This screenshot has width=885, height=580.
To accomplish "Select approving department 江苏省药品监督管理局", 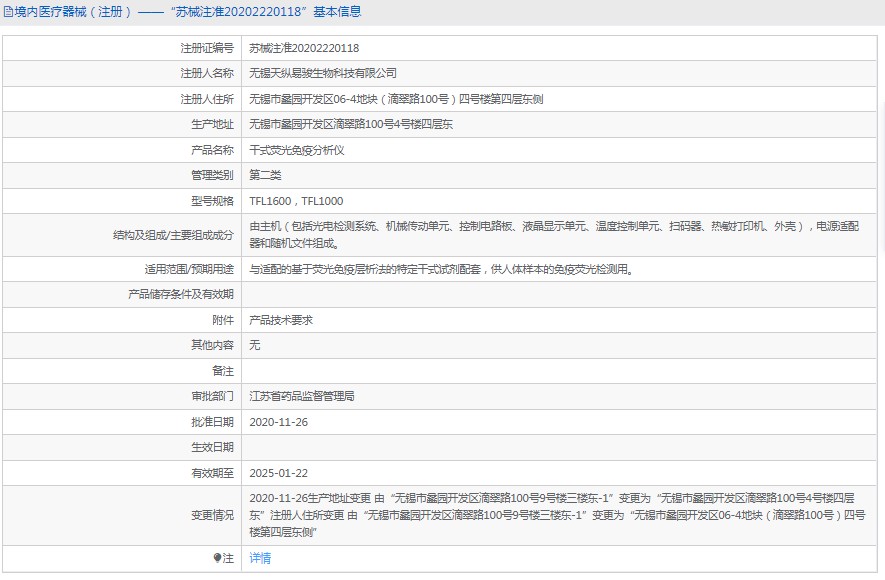I will click(x=302, y=397).
